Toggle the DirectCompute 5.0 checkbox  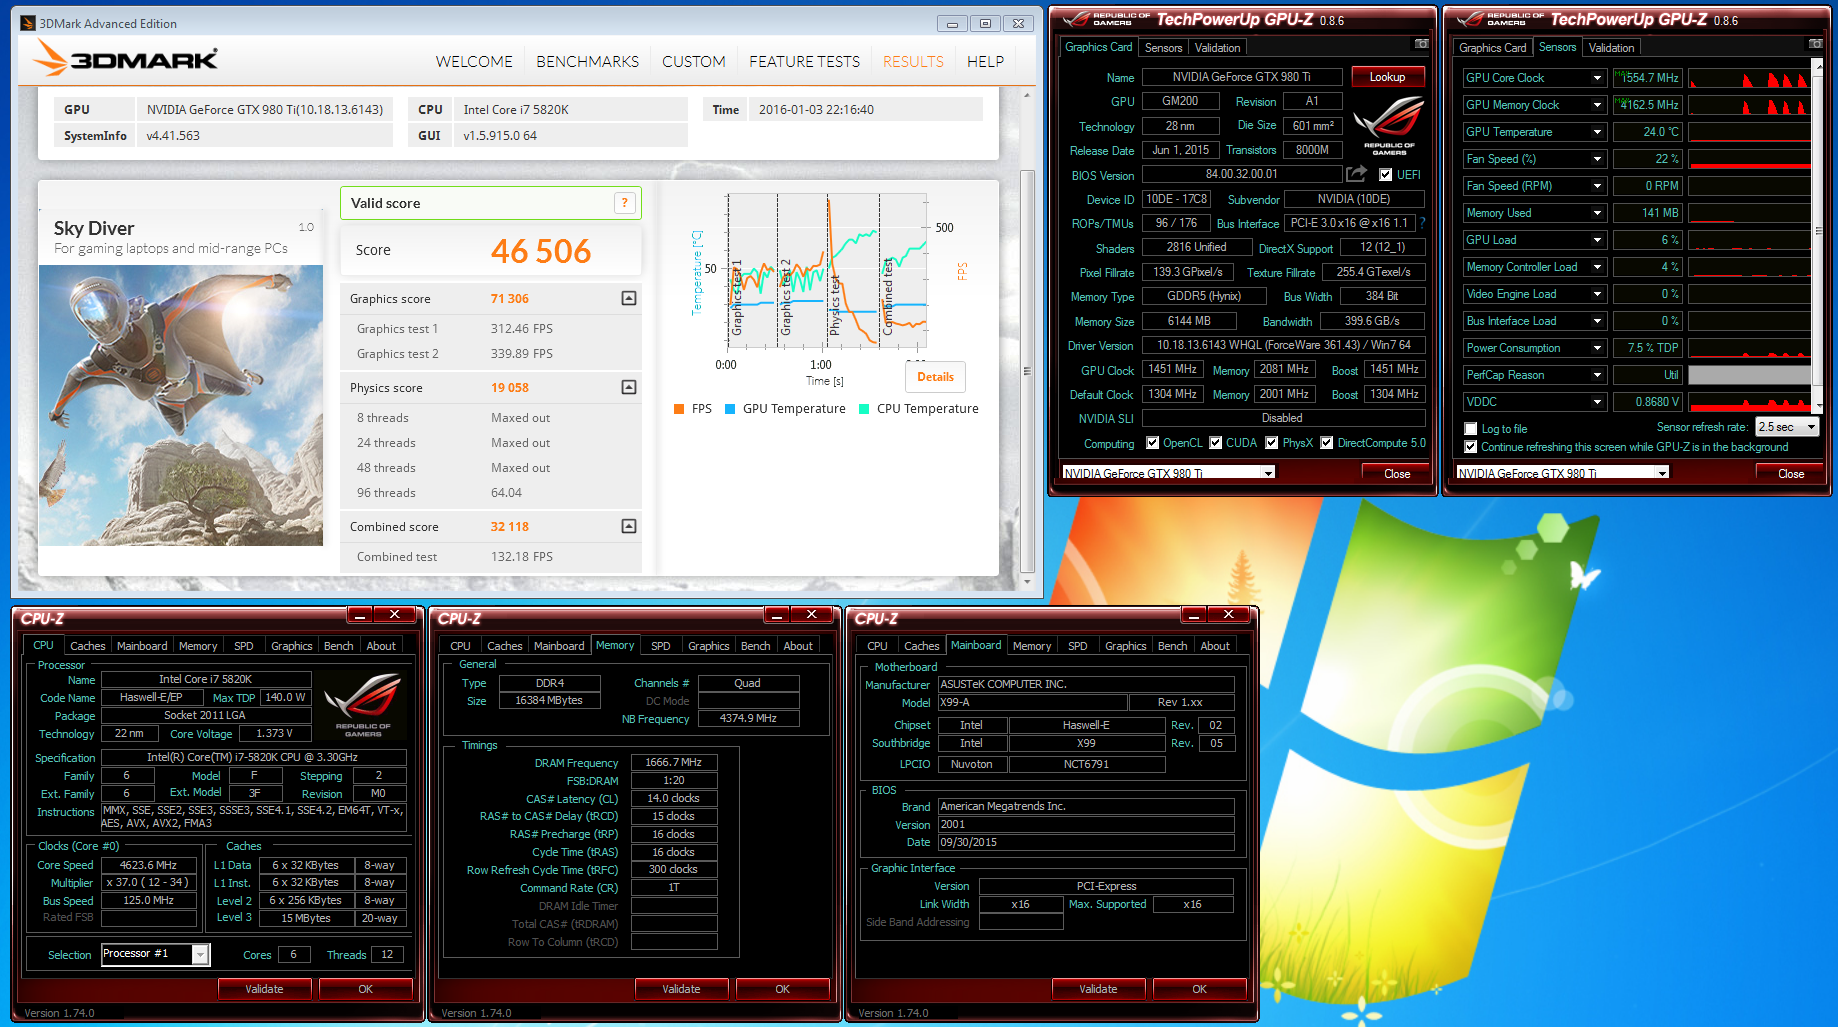pyautogui.click(x=1327, y=443)
